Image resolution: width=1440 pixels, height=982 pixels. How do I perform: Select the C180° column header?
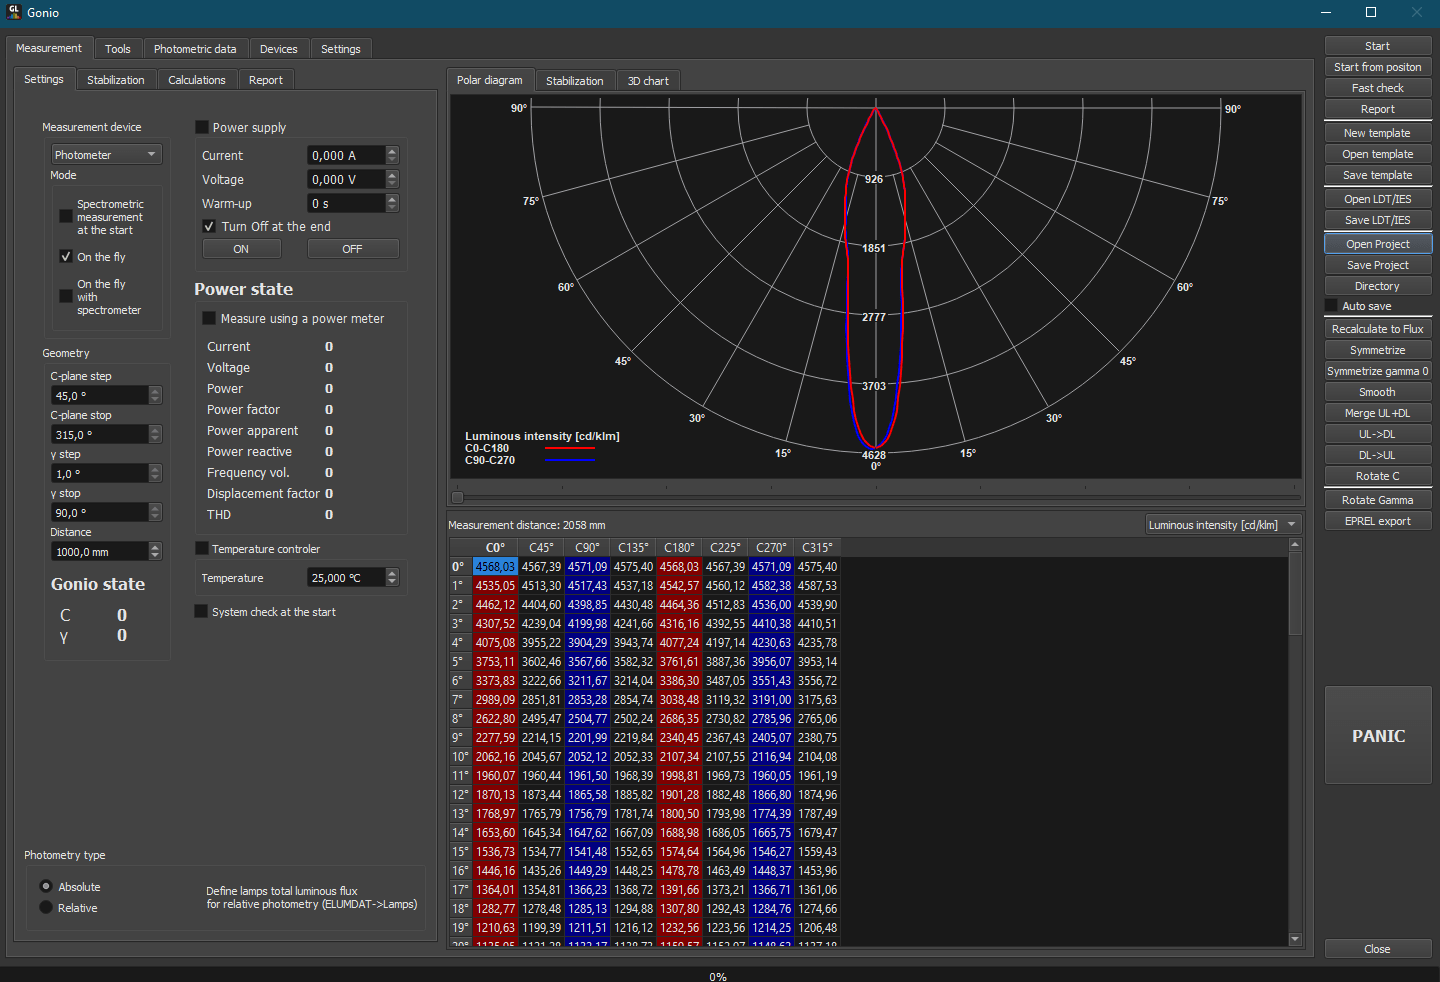pyautogui.click(x=679, y=547)
